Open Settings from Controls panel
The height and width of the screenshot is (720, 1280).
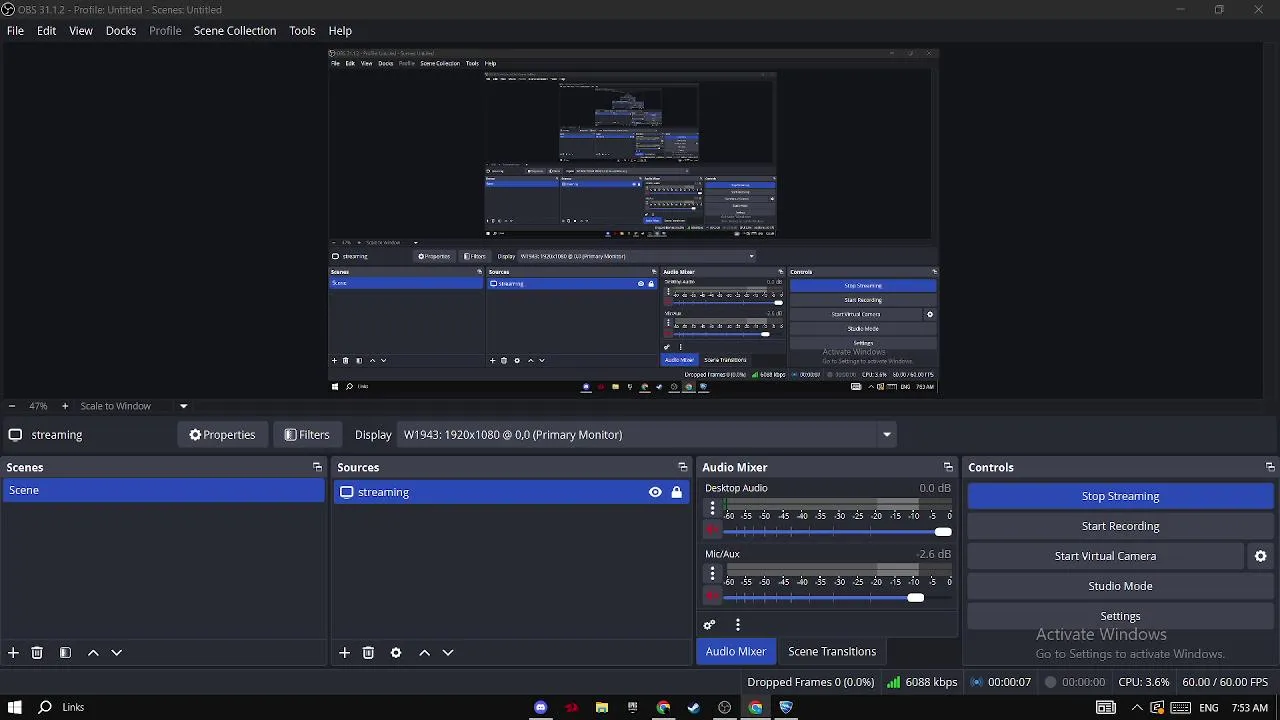tap(1120, 616)
